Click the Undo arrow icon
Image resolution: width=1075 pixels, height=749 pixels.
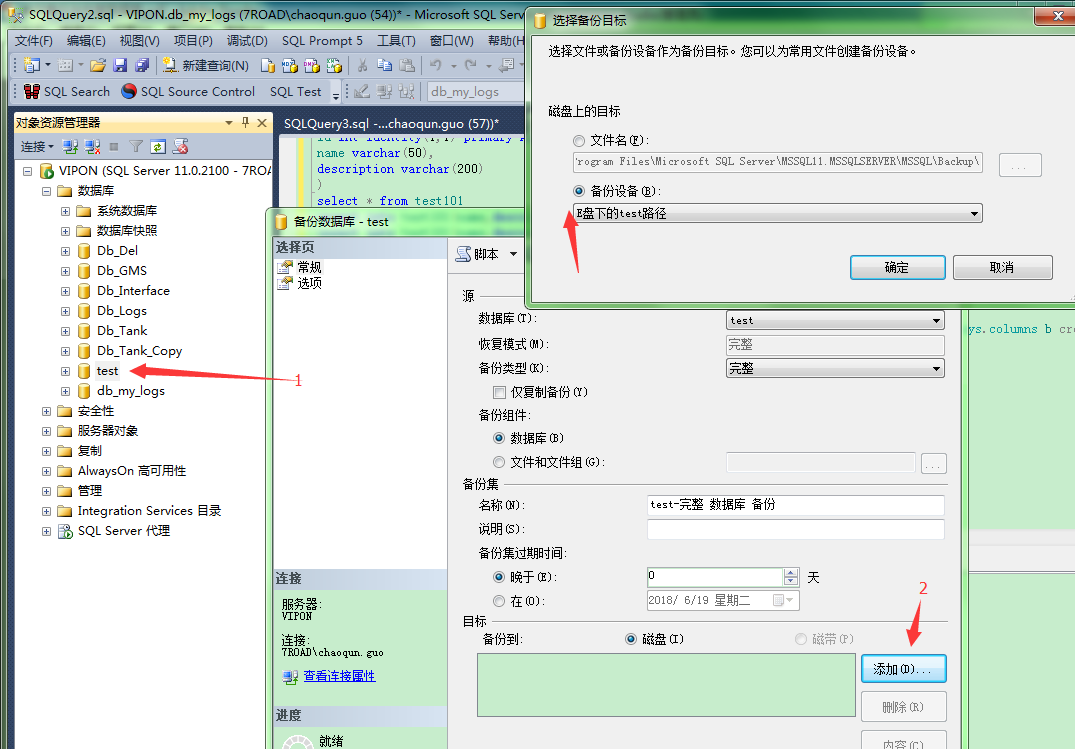tap(435, 65)
